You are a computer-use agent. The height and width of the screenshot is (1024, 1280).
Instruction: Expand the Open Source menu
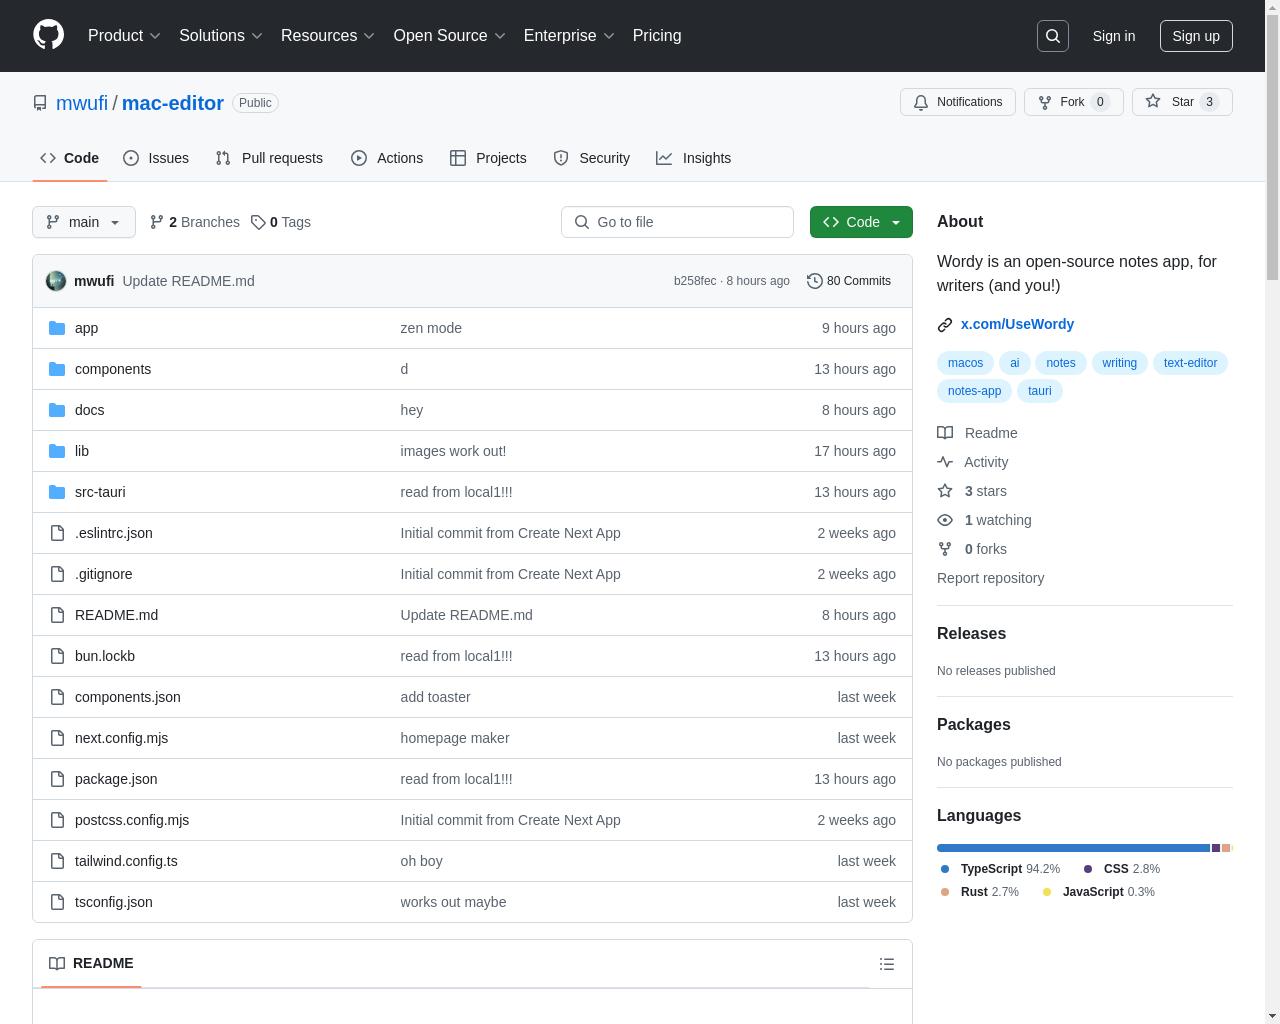click(x=450, y=35)
